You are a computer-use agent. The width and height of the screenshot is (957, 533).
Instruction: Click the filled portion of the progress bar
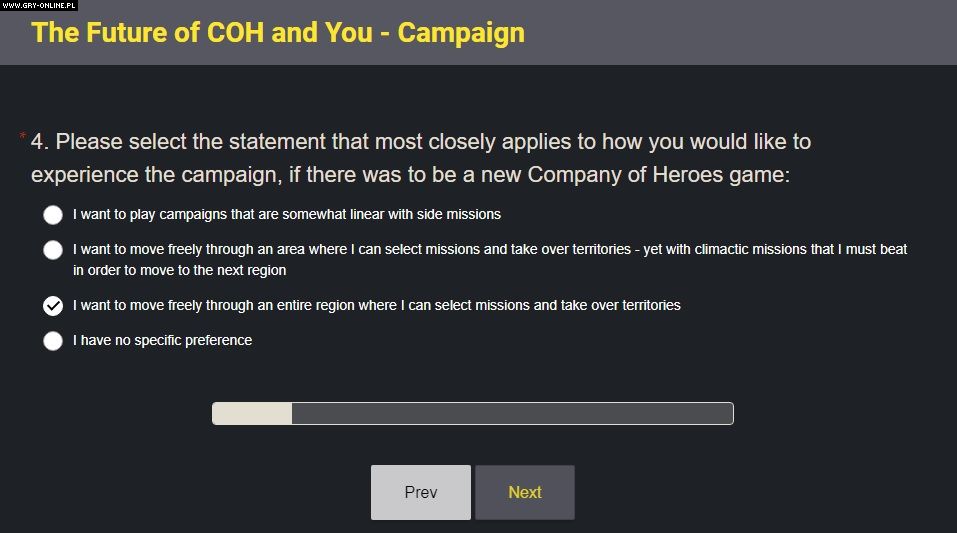(x=252, y=413)
